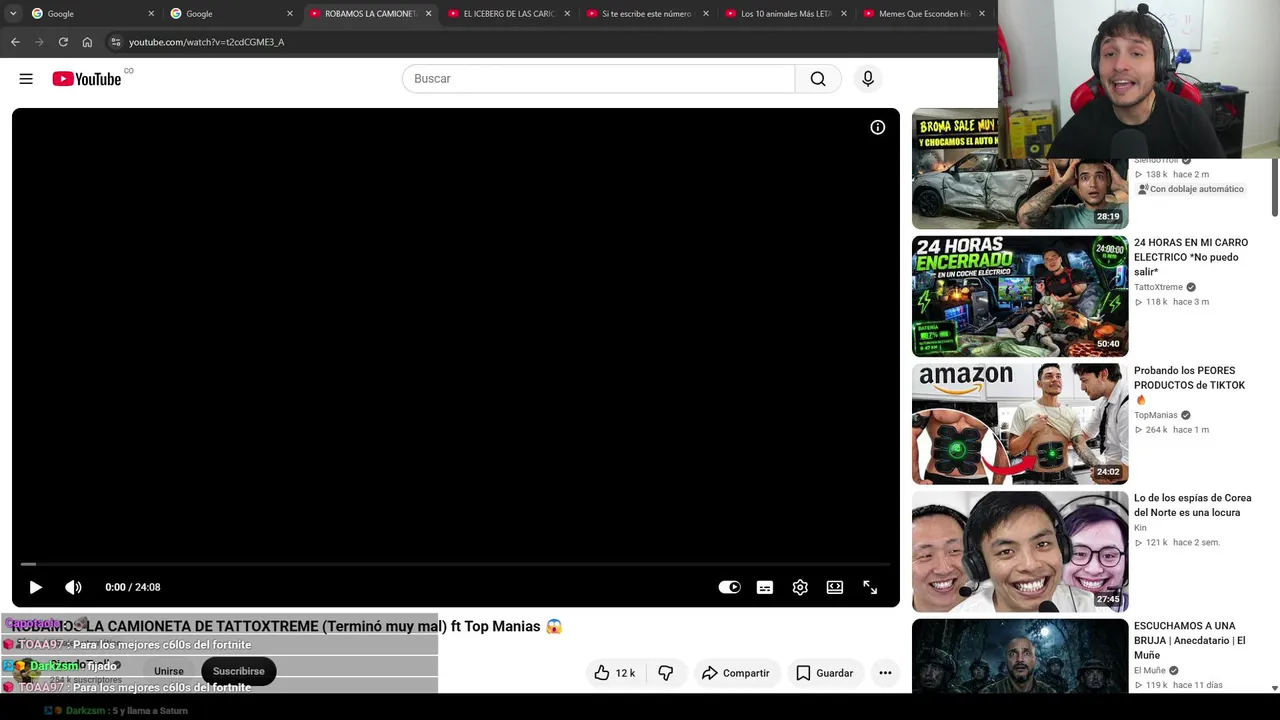Open 'ESCUCHAMOS A UNA BRUJA' video title
The image size is (1280, 720).
click(x=1190, y=640)
